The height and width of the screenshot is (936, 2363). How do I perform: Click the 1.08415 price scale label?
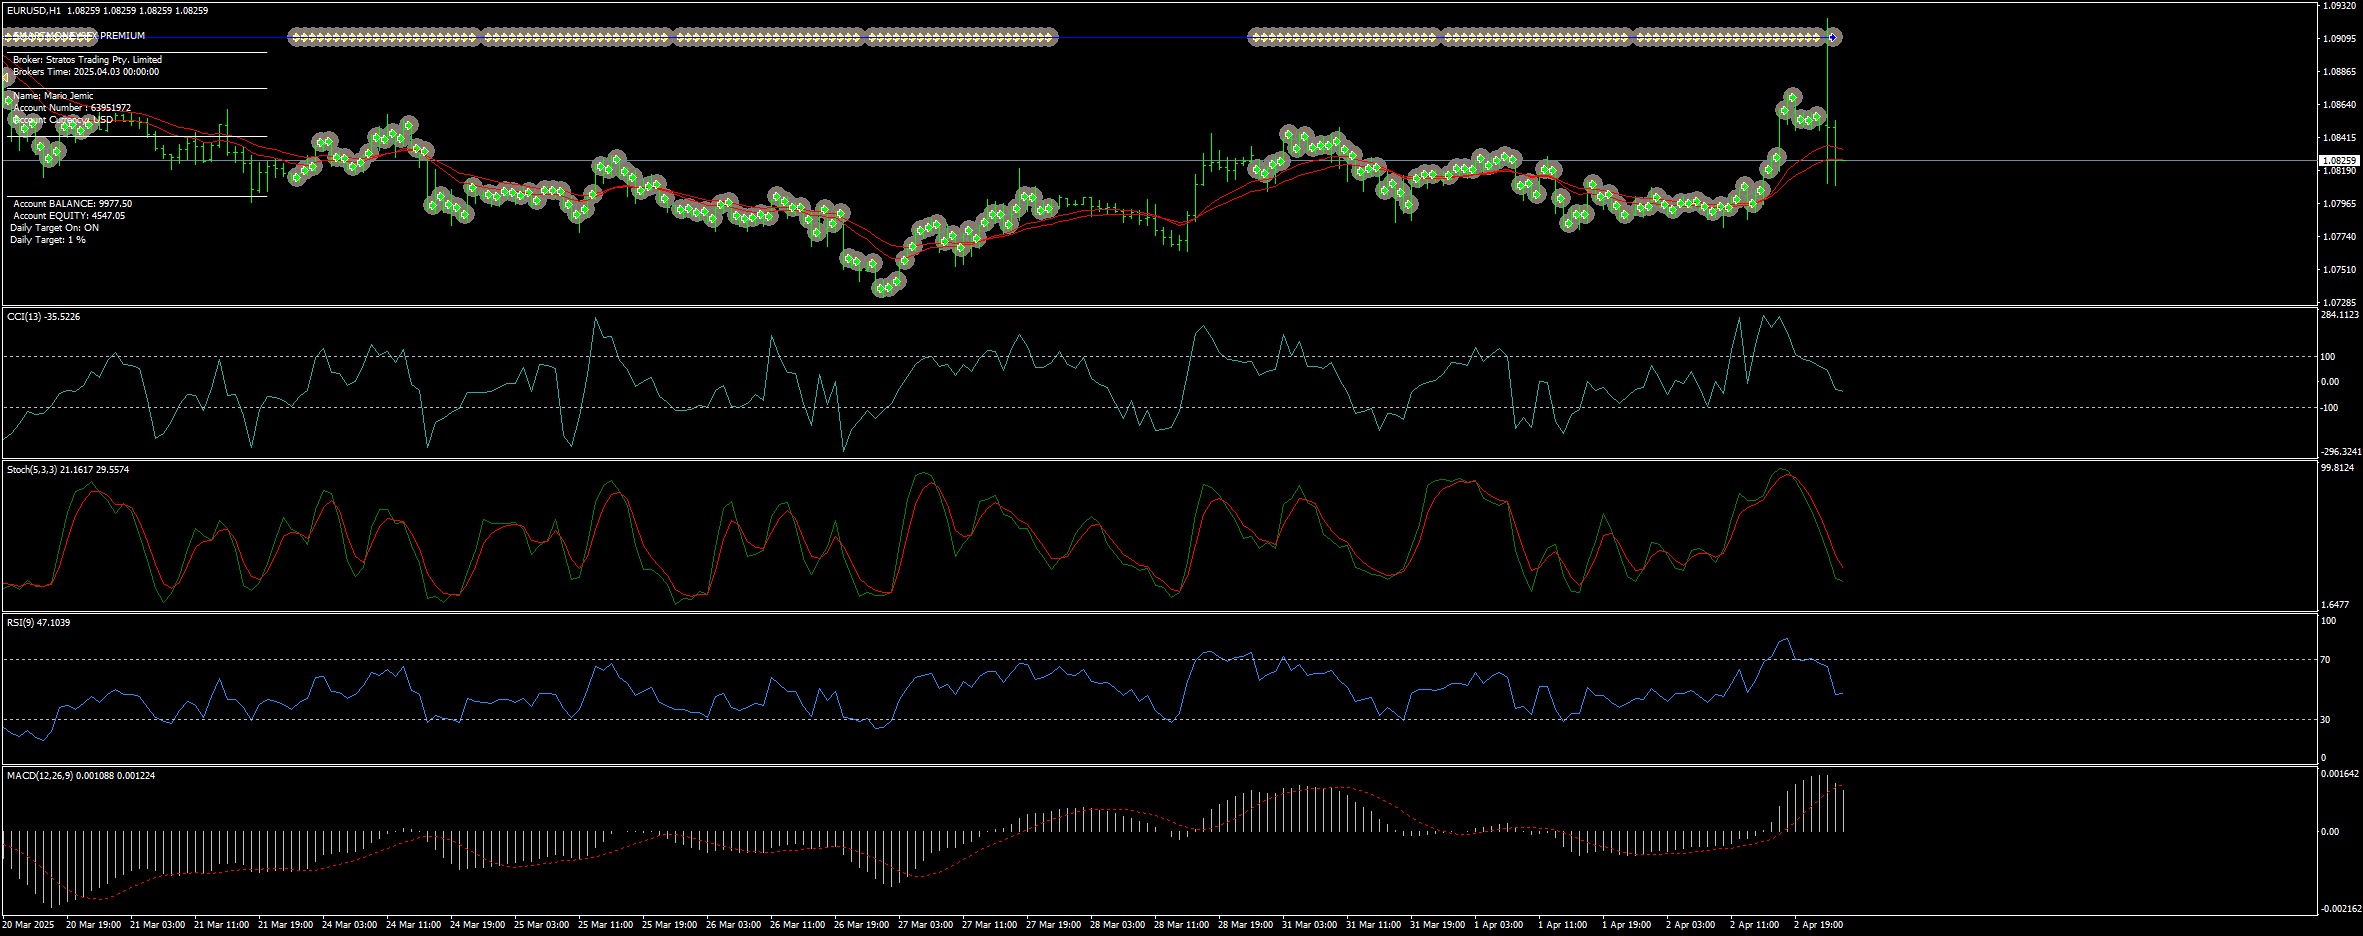[x=2337, y=138]
